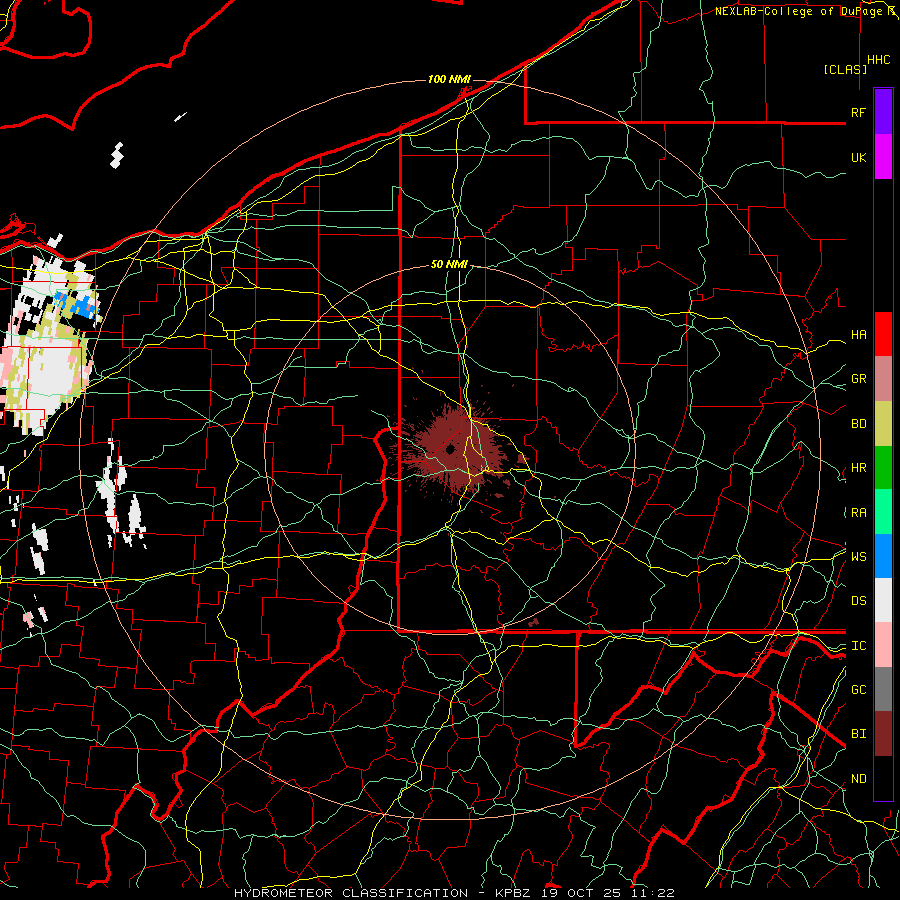
Task: Click the GC legend label
Action: [858, 690]
